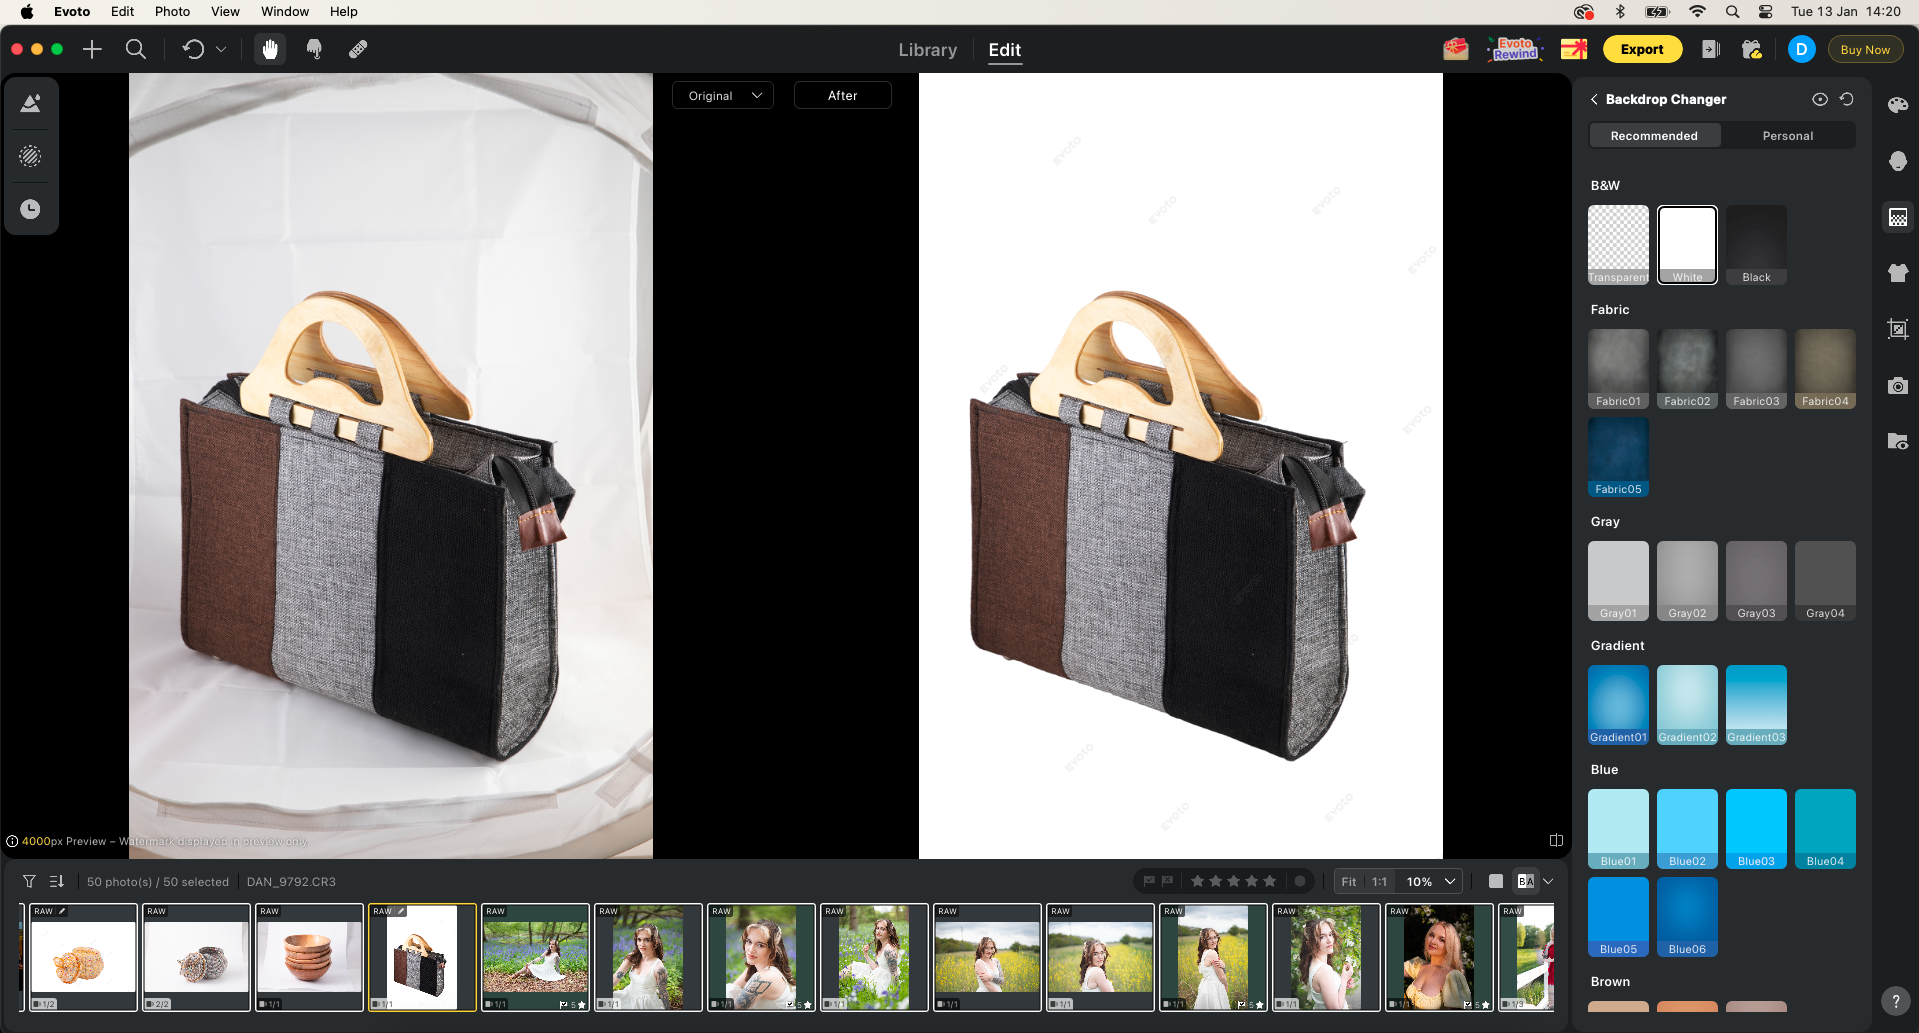Open the portrait retouch panel
The width and height of the screenshot is (1919, 1033).
(x=1897, y=161)
